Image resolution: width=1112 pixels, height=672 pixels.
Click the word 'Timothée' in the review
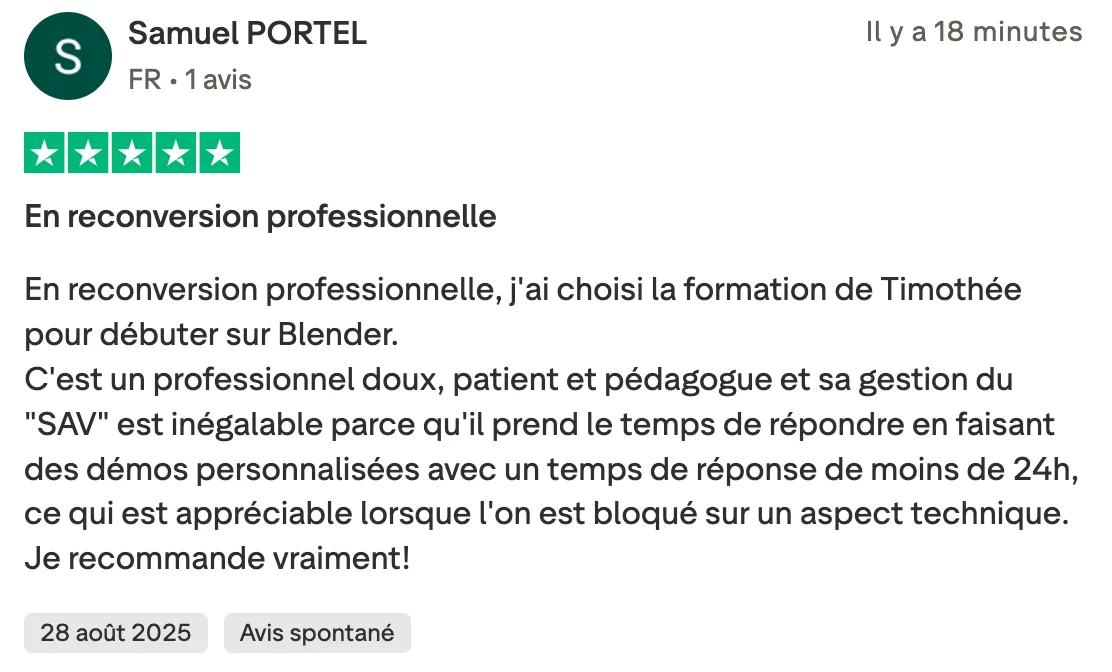point(951,289)
